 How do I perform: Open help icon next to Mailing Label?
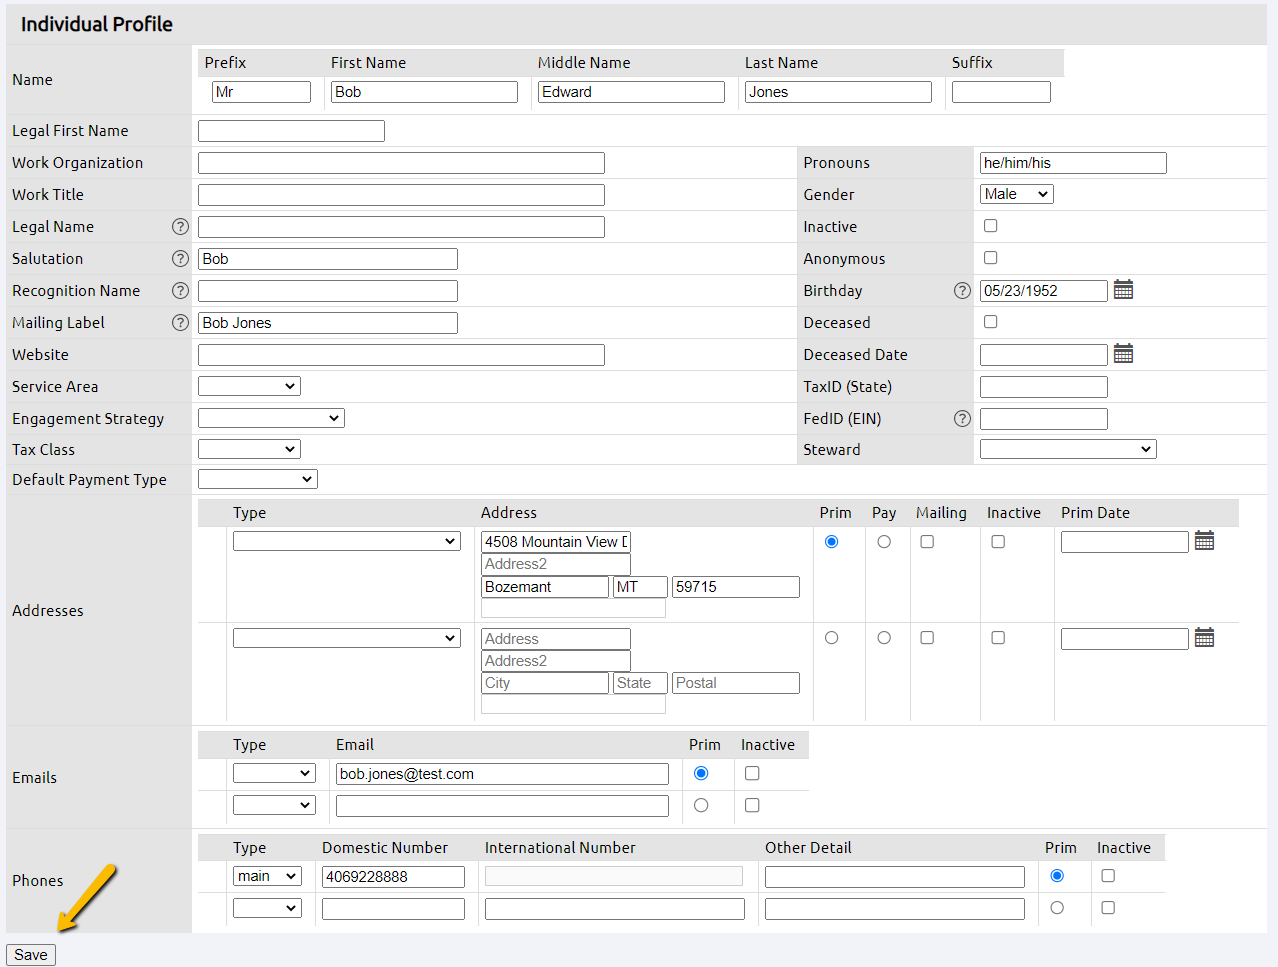coord(180,323)
